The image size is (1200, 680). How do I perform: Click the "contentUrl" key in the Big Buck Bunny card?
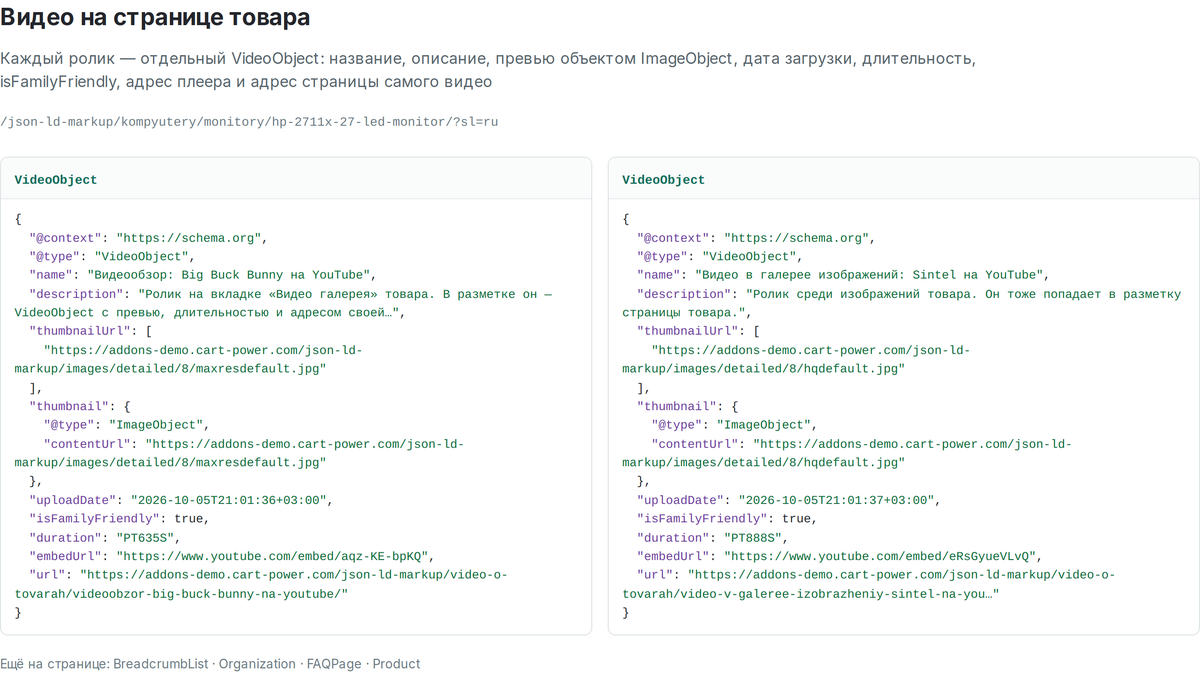pos(88,444)
